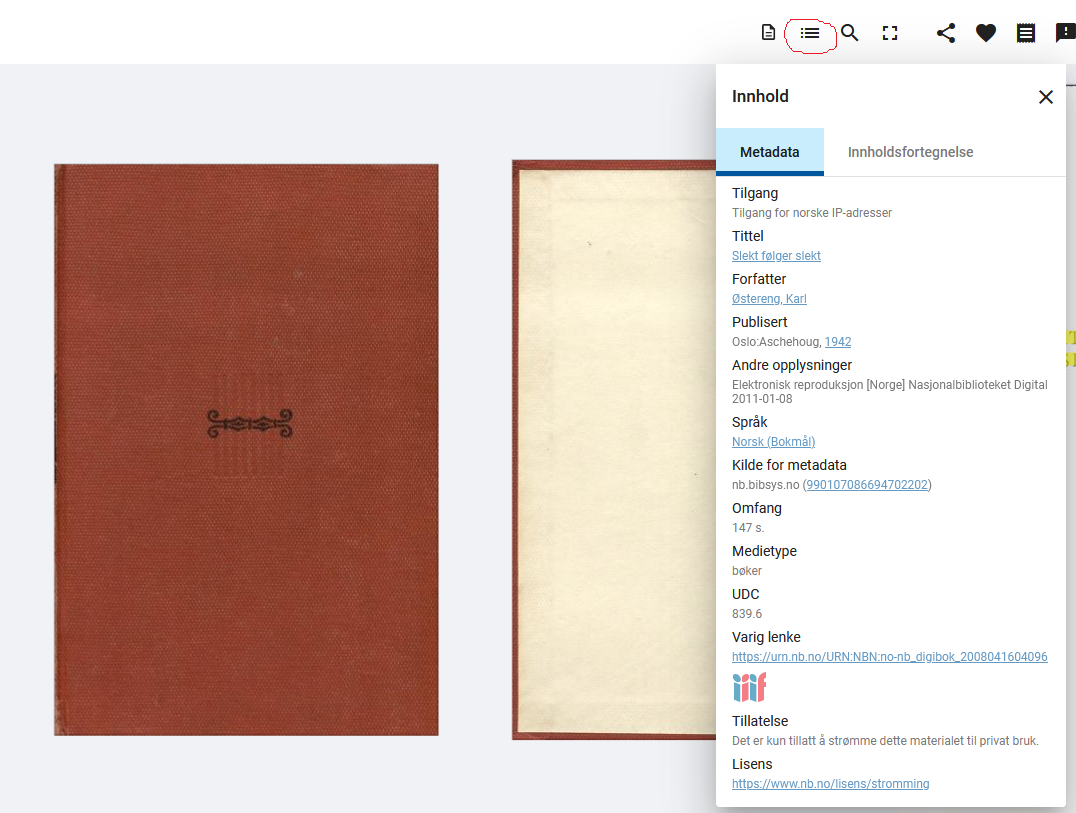Open the permanent URN link

(x=889, y=657)
